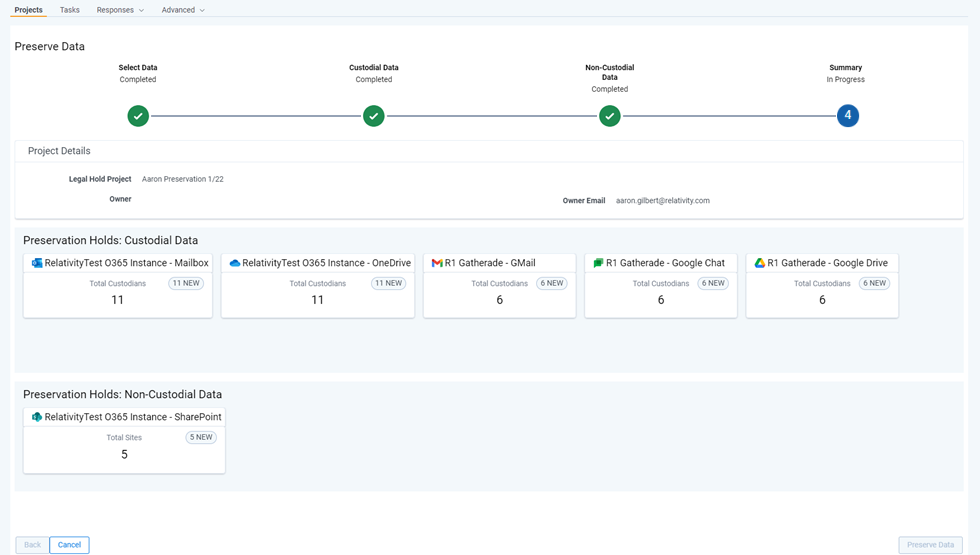Screen dimensions: 980x555
Task: Click the Select Data step label
Action: (138, 68)
